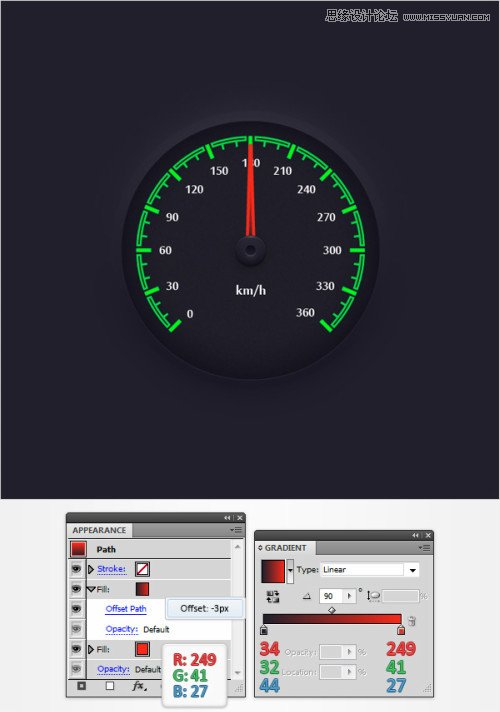This screenshot has width=500, height=712.
Task: Toggle visibility of the gradient Fill row
Action: pyautogui.click(x=76, y=588)
